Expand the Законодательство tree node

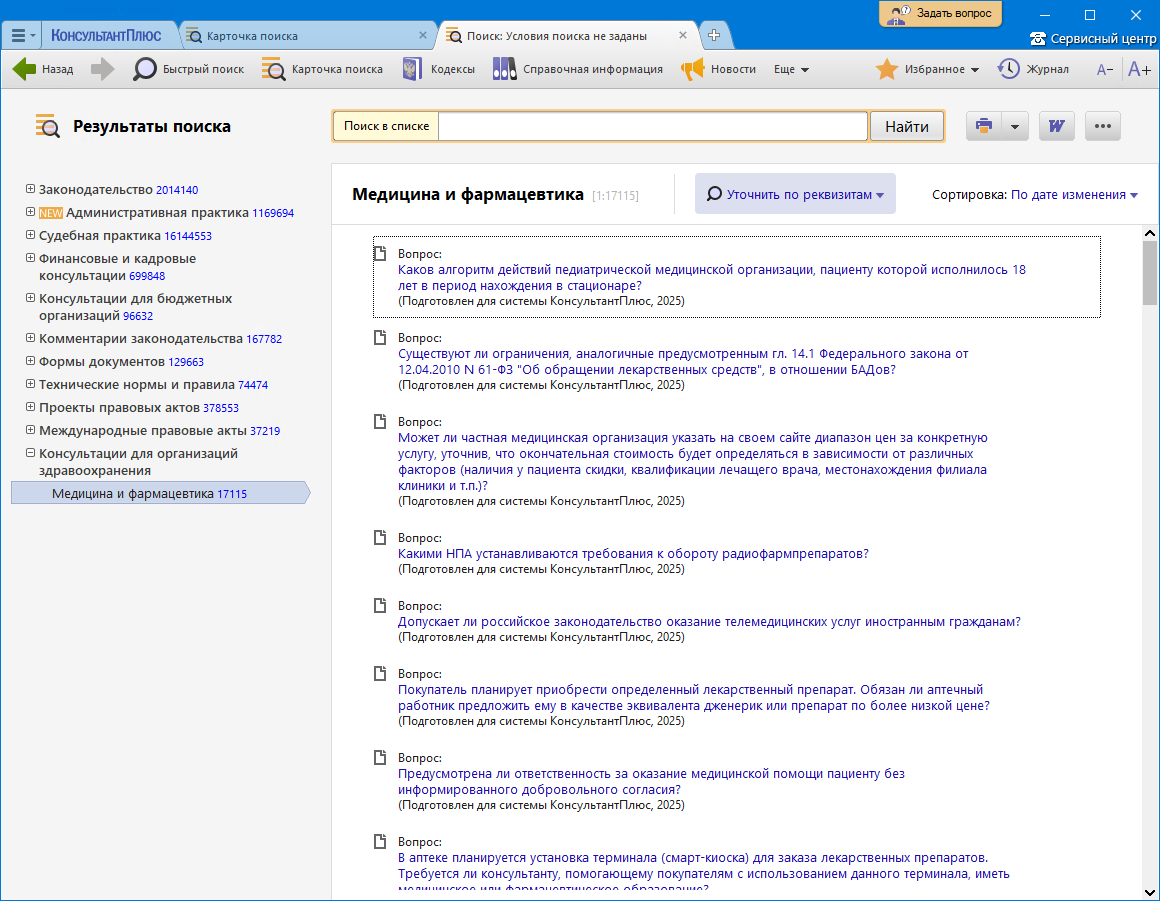click(31, 189)
